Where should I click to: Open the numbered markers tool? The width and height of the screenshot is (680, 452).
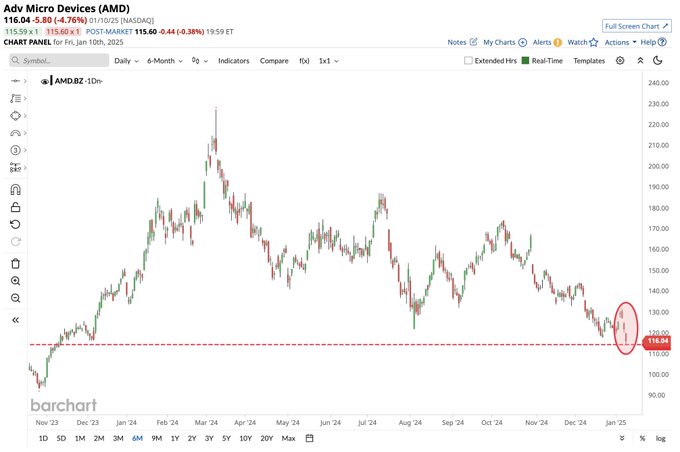(15, 150)
